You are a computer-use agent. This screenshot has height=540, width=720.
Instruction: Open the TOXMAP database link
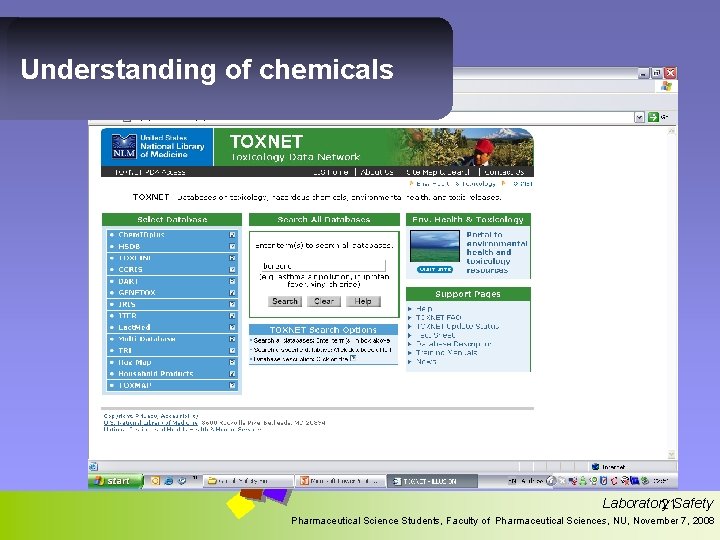click(135, 386)
